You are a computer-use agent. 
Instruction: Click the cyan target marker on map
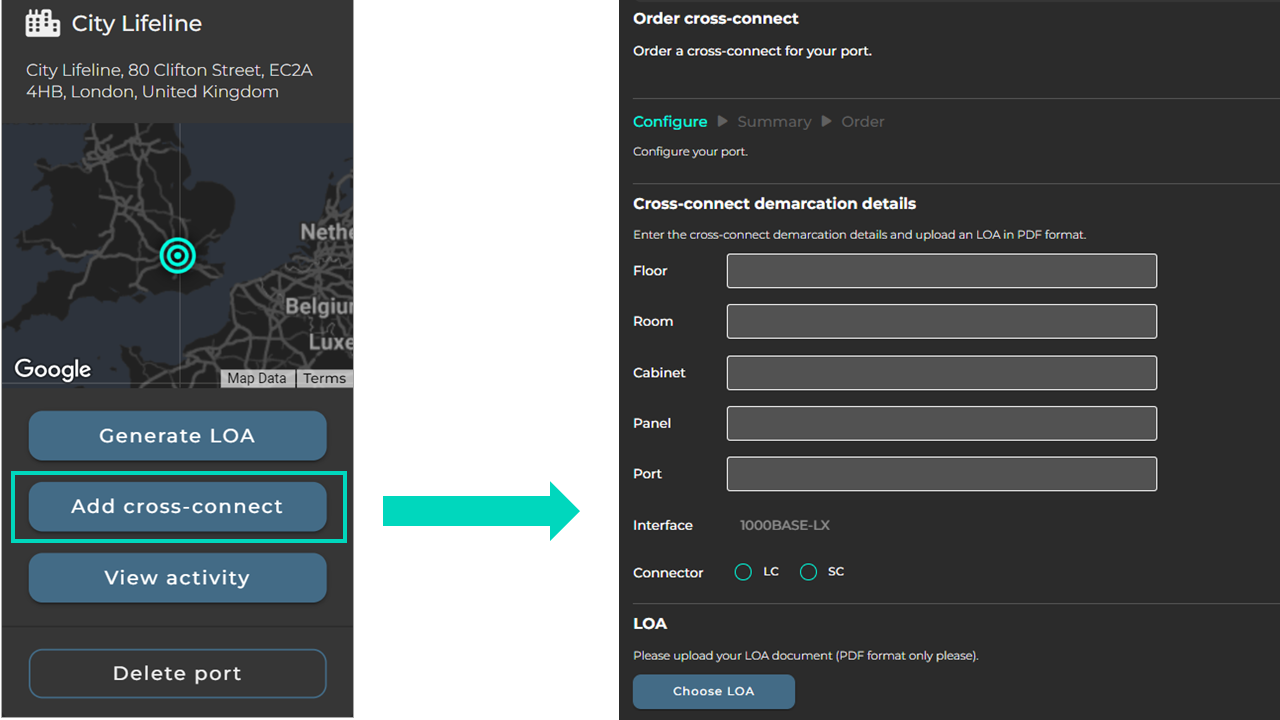[178, 255]
